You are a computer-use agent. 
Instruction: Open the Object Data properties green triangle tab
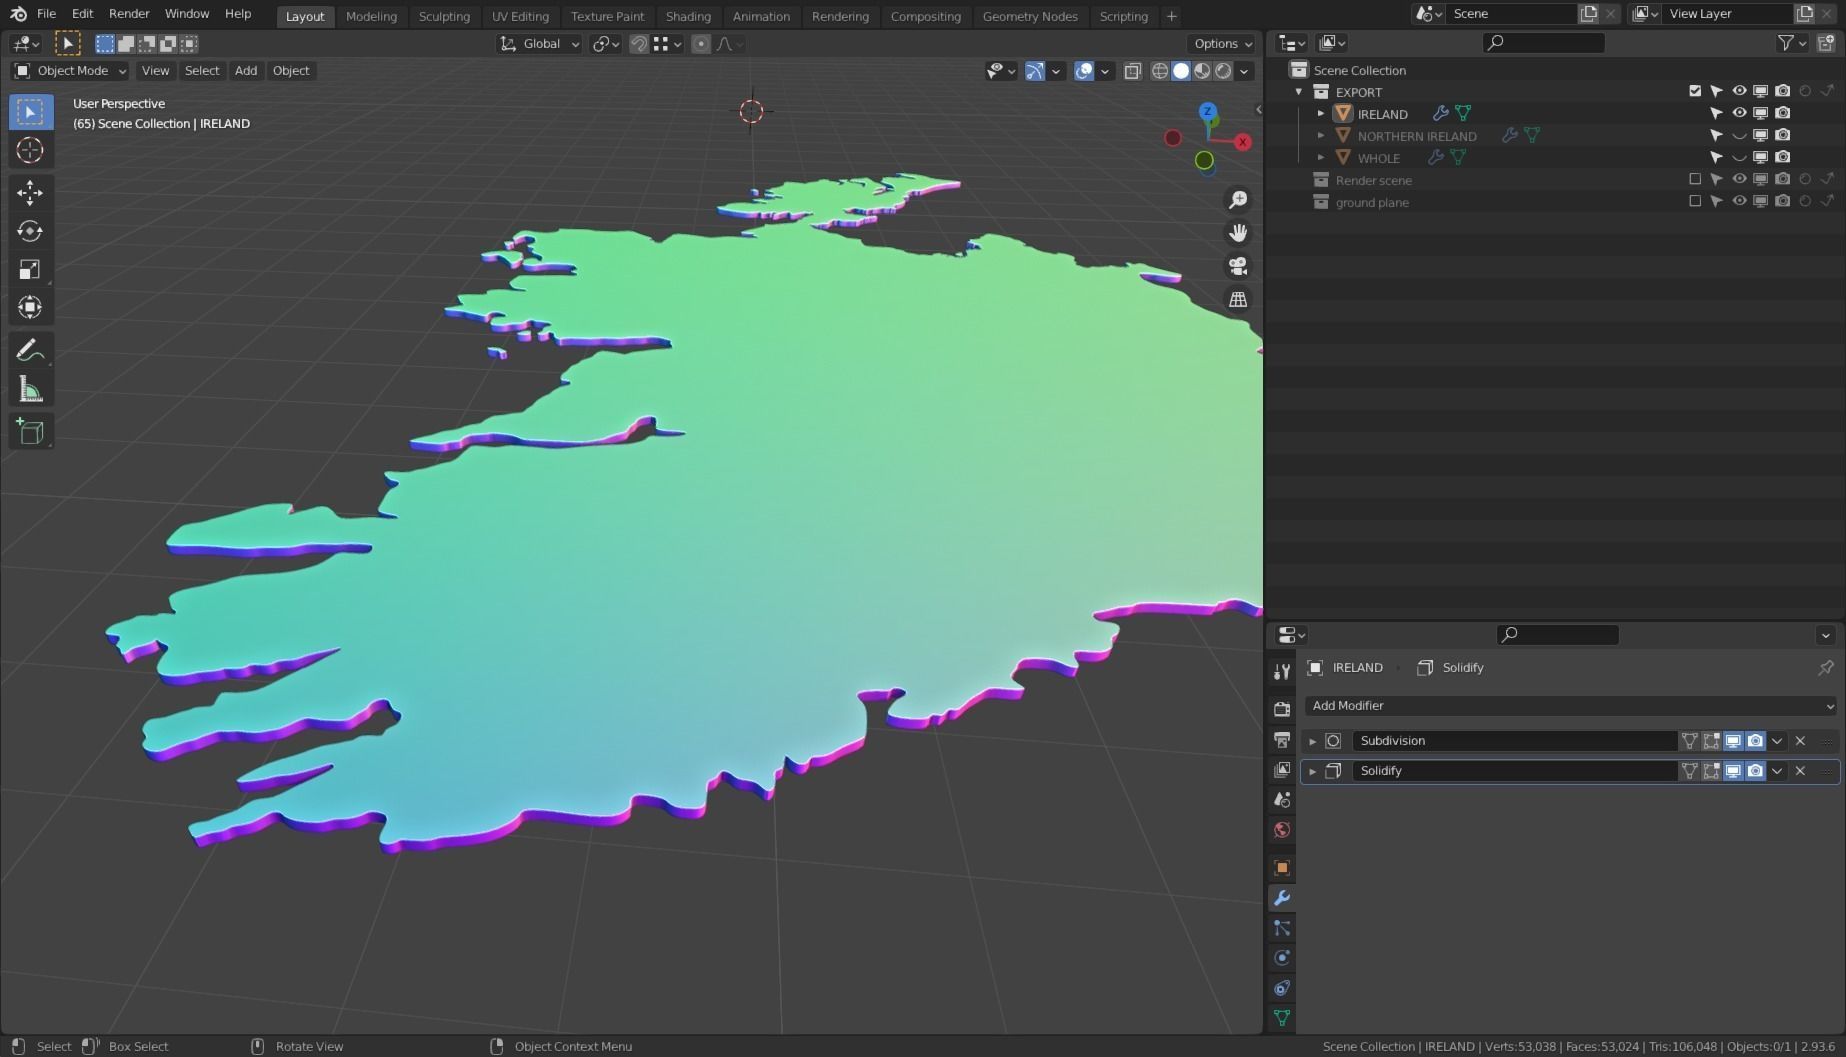pyautogui.click(x=1282, y=1018)
